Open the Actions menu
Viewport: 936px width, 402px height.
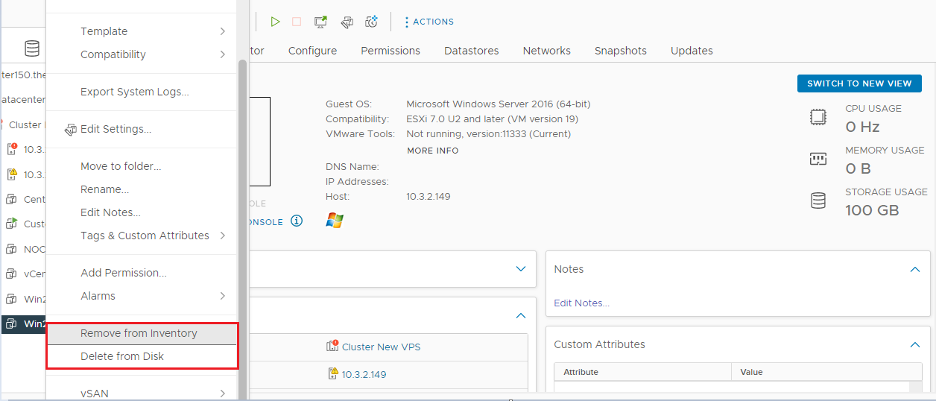point(428,21)
